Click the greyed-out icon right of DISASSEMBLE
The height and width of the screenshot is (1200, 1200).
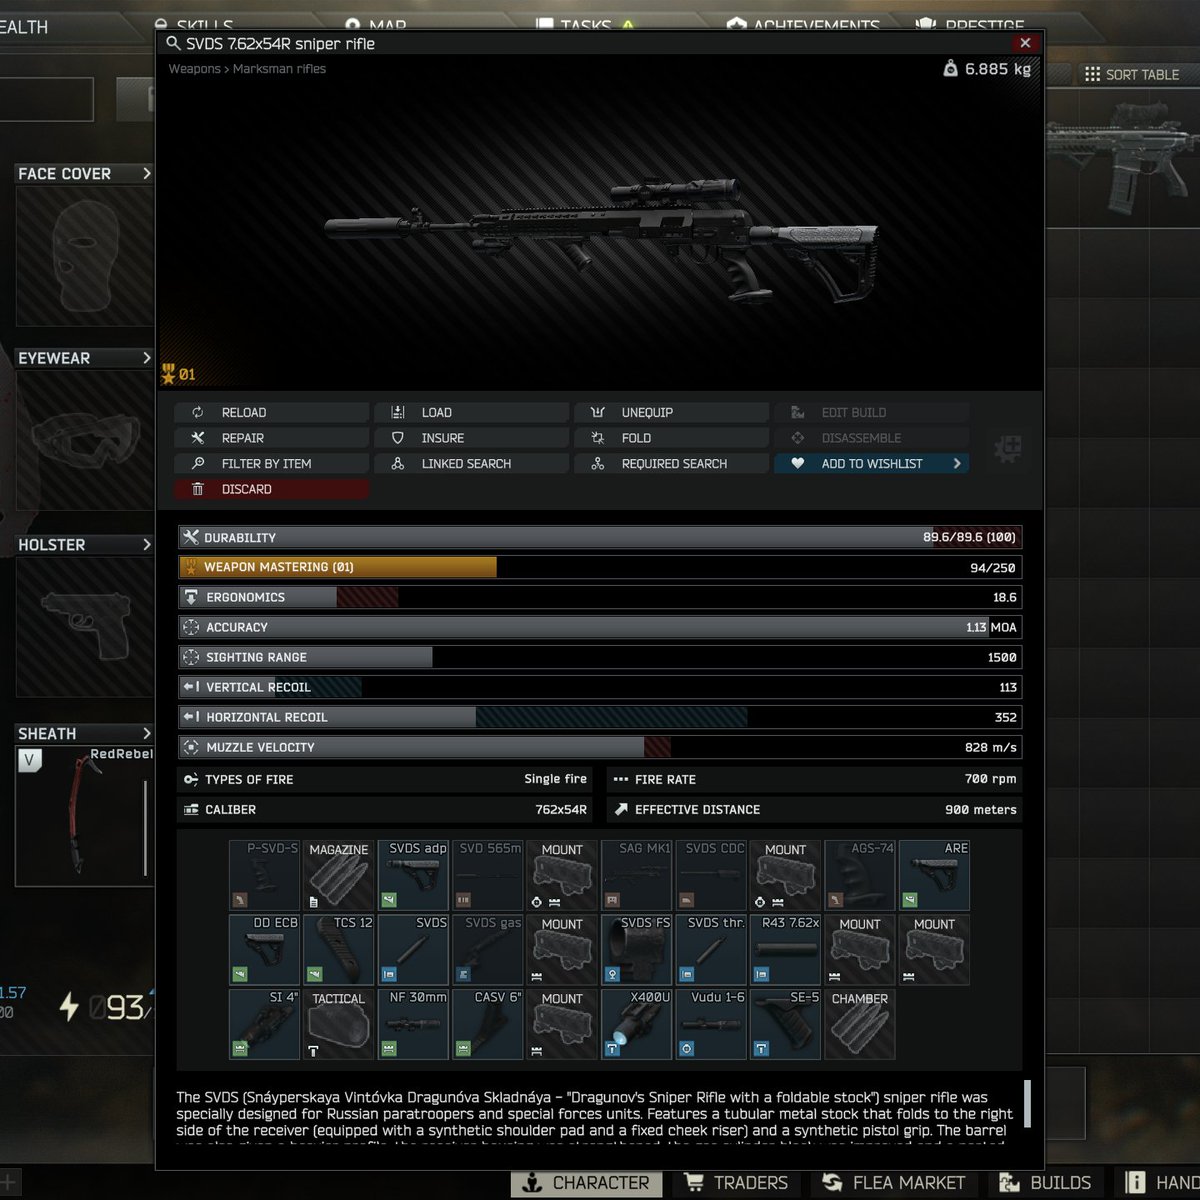point(1008,449)
